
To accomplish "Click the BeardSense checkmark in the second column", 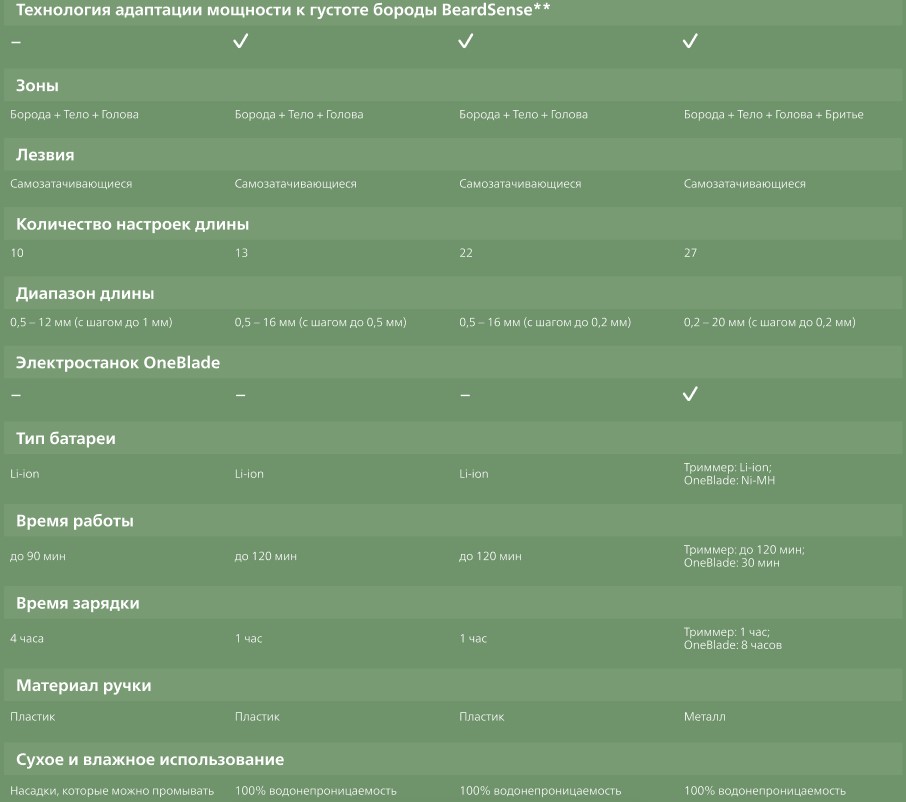I will click(240, 42).
